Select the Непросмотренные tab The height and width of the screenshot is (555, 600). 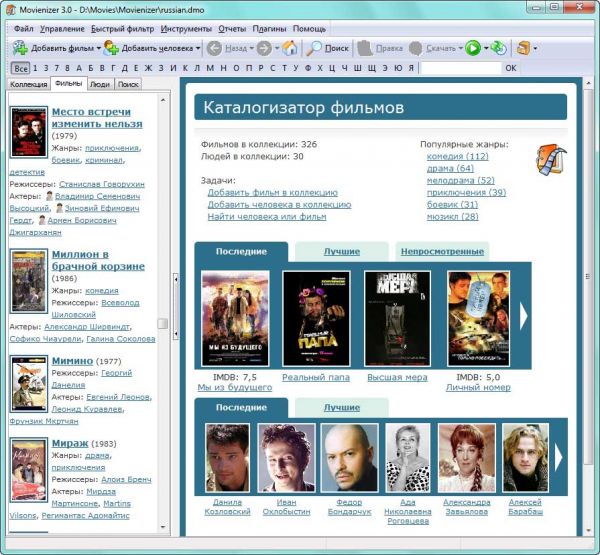tap(442, 251)
